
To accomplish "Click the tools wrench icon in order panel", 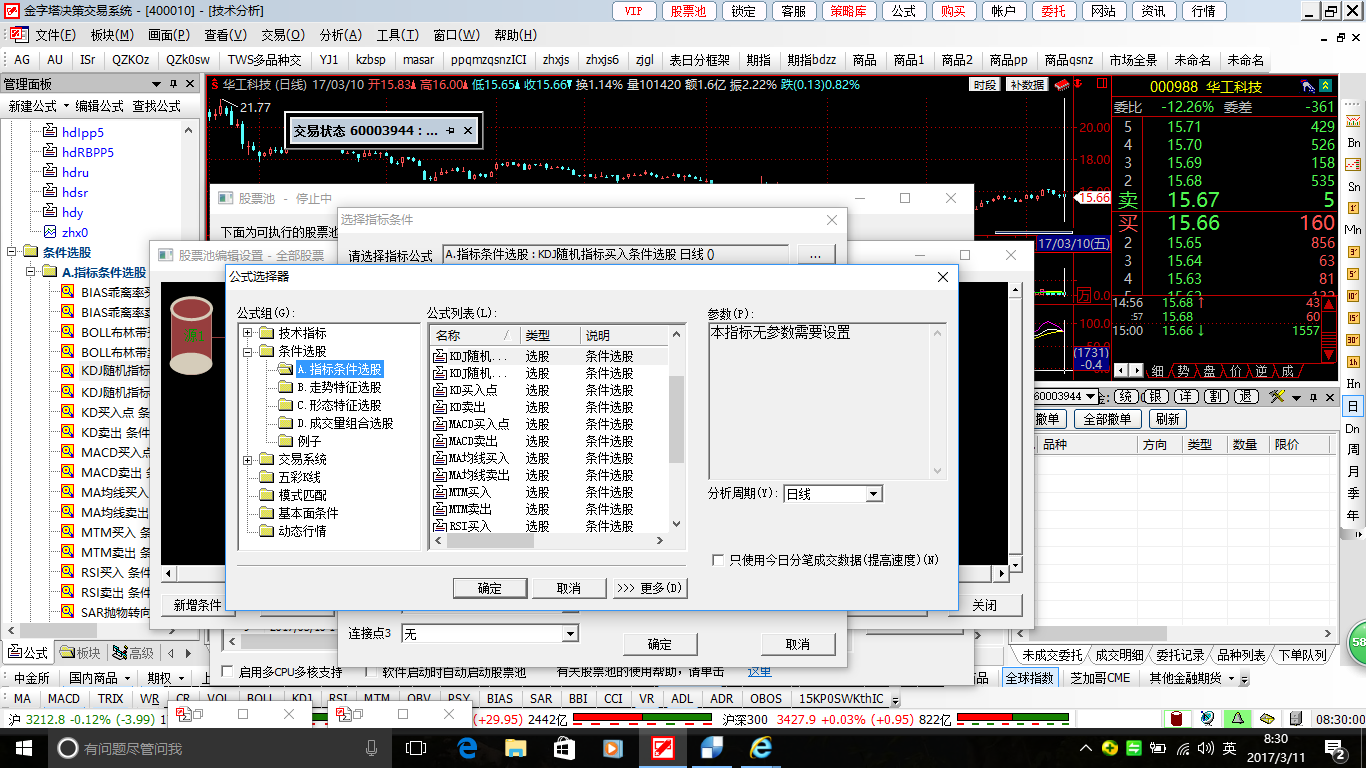I will [x=1277, y=396].
